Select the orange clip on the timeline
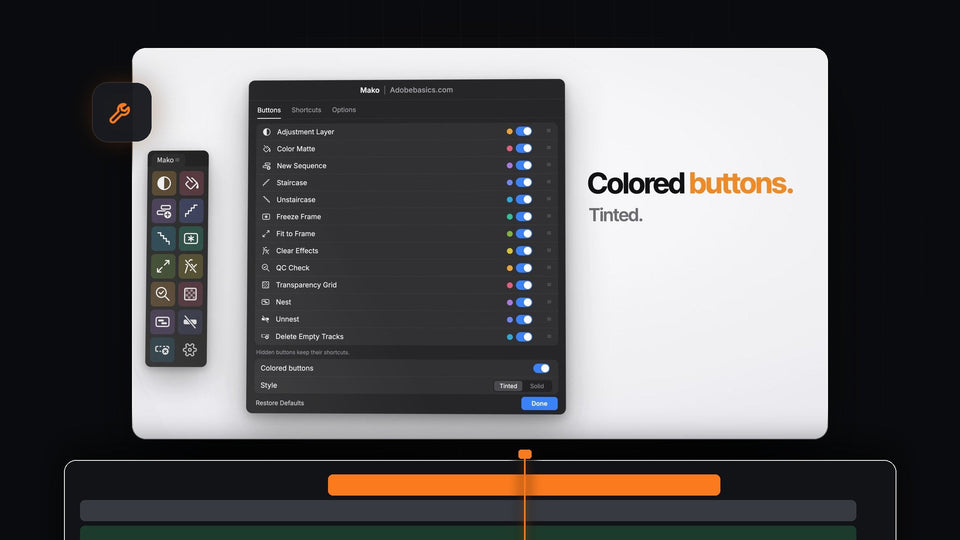The width and height of the screenshot is (960, 540). [x=524, y=485]
